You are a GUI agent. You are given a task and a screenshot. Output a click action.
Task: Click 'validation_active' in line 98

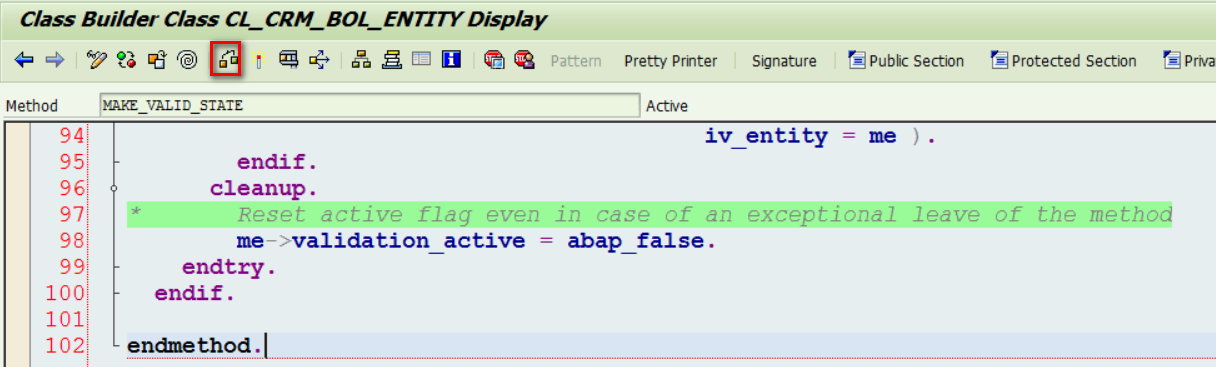[x=408, y=241]
